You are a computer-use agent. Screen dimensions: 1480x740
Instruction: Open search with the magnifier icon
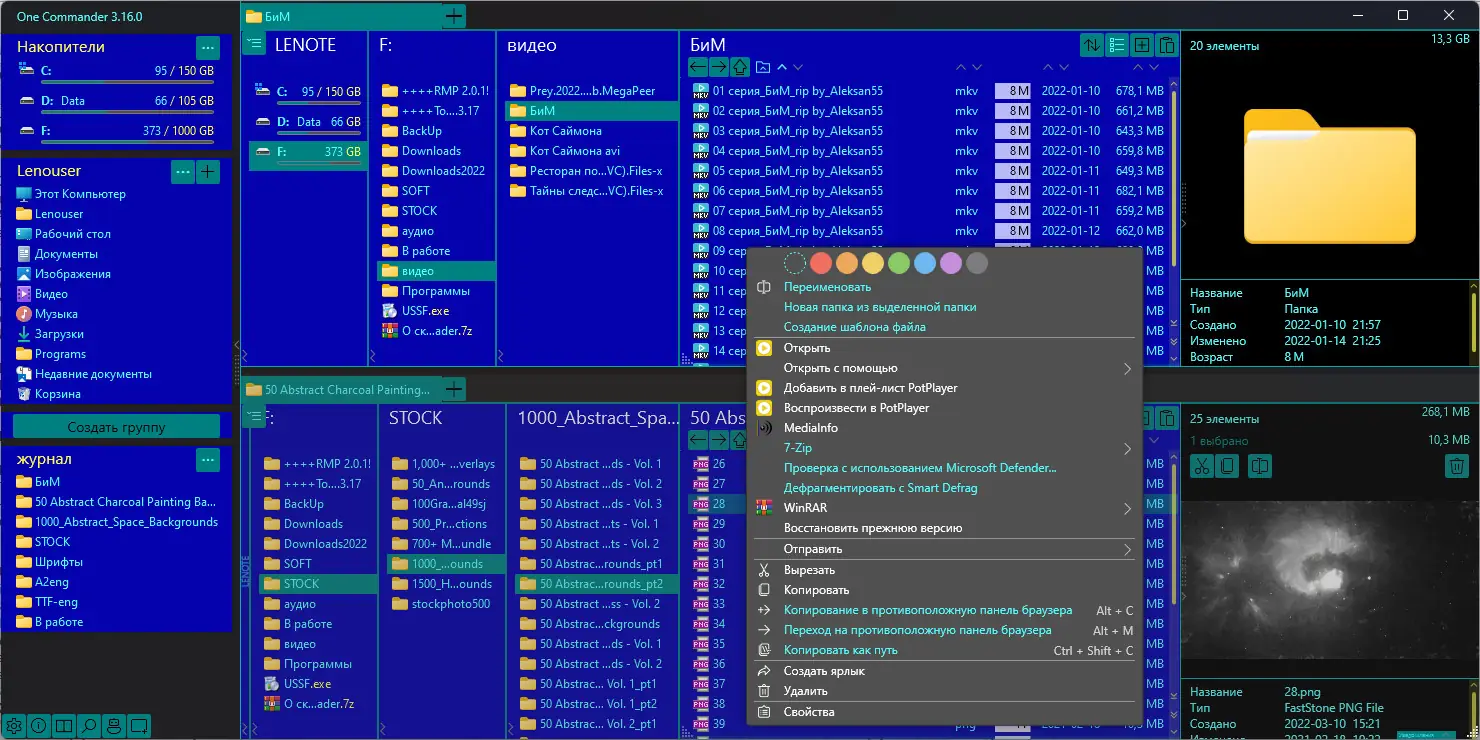point(89,725)
